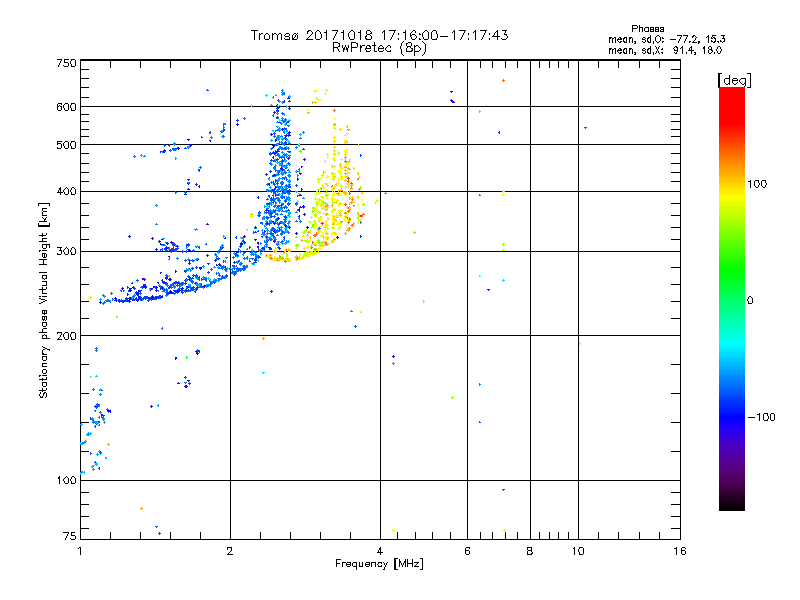The width and height of the screenshot is (800, 600).
Task: Click the colorbar label '0'
Action: click(749, 301)
